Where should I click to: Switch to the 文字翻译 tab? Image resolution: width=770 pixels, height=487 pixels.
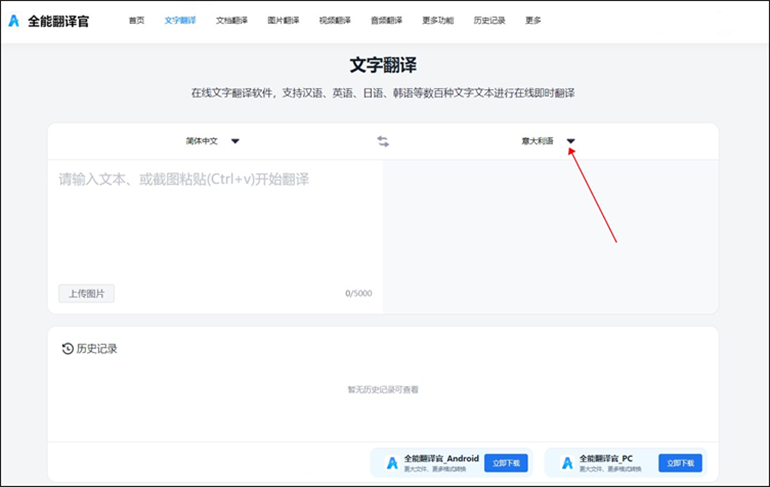(x=180, y=21)
